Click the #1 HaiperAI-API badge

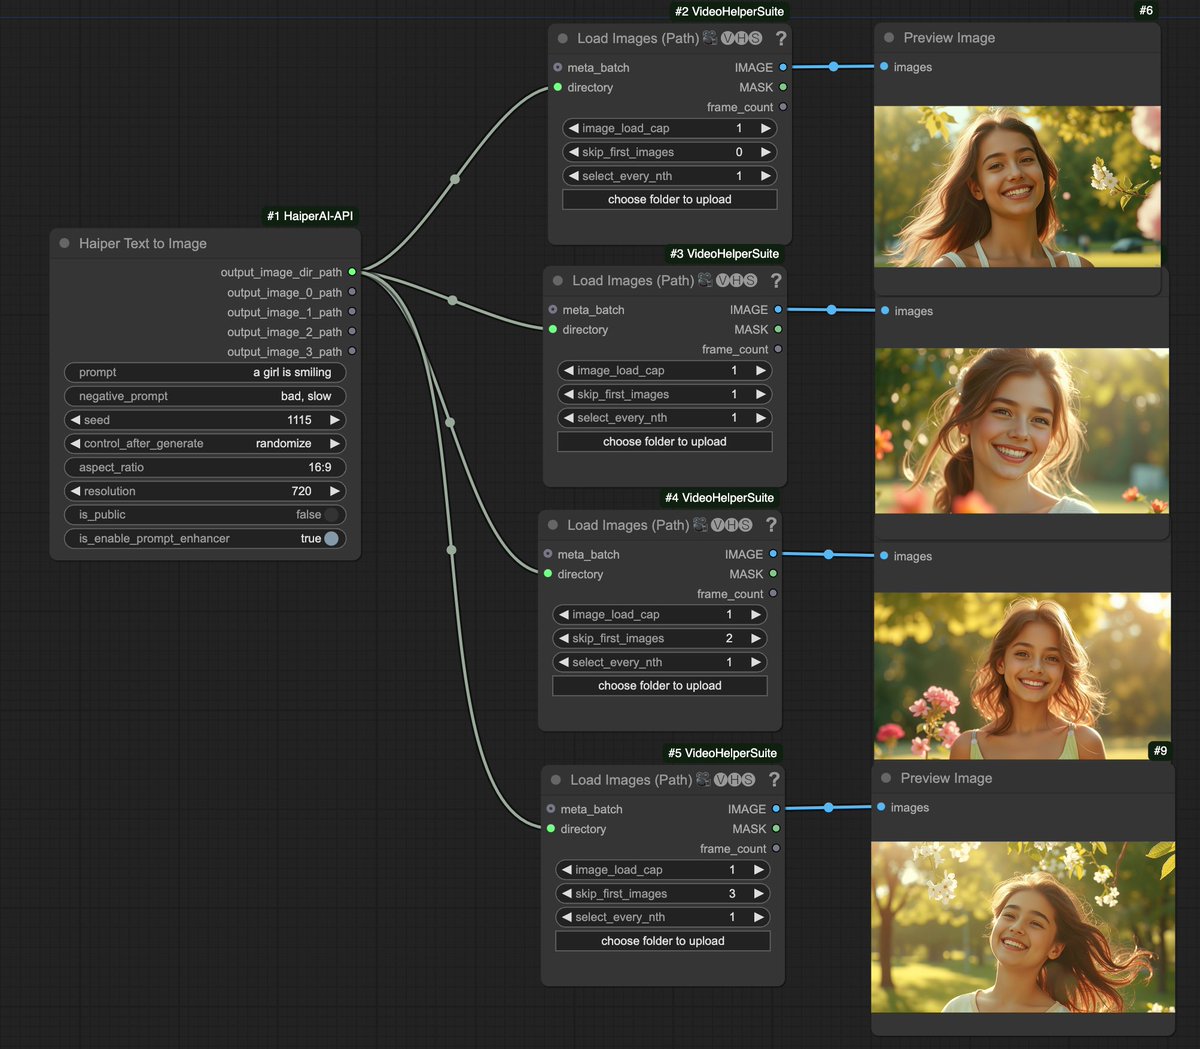(310, 216)
